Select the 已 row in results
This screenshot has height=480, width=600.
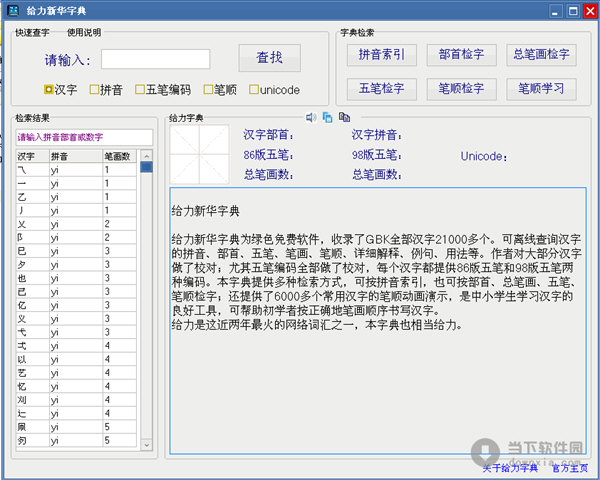point(76,292)
